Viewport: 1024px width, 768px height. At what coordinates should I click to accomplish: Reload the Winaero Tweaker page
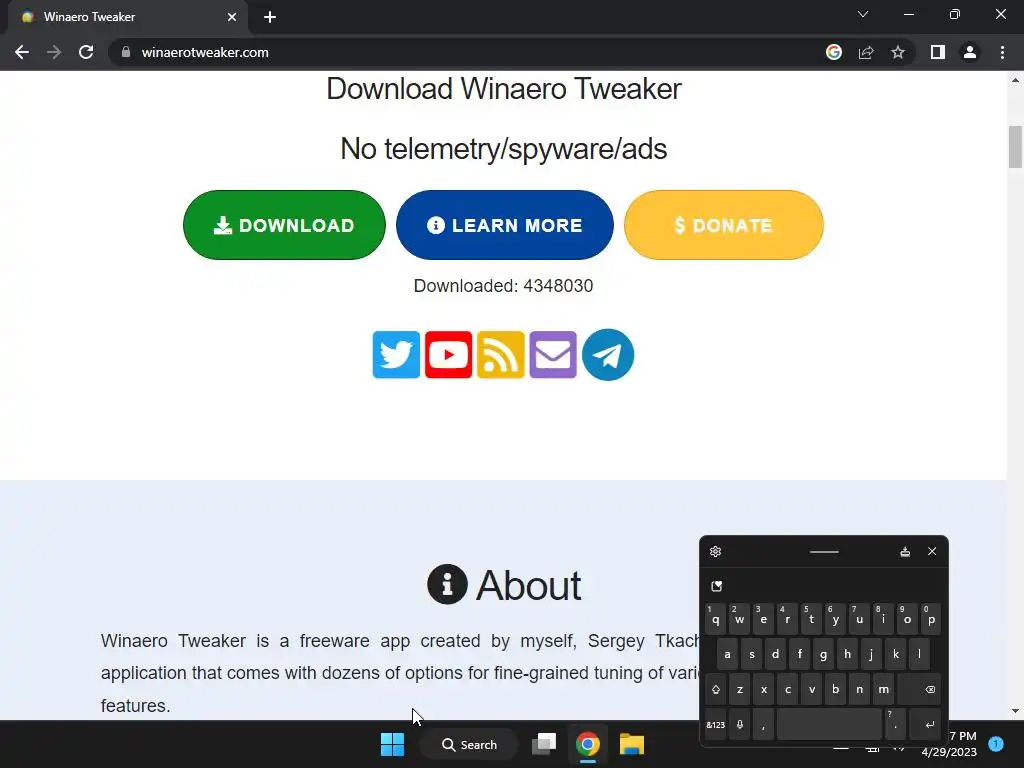86,52
